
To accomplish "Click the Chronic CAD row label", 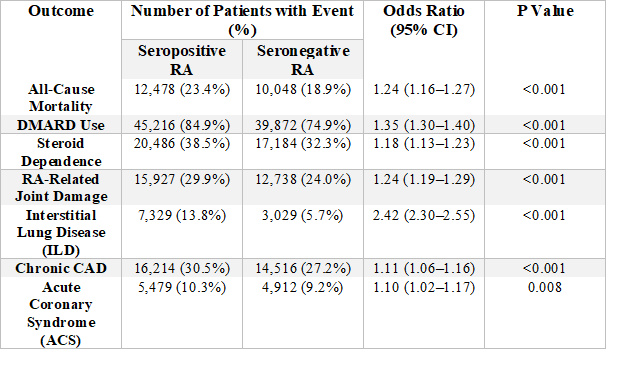I will [x=61, y=268].
